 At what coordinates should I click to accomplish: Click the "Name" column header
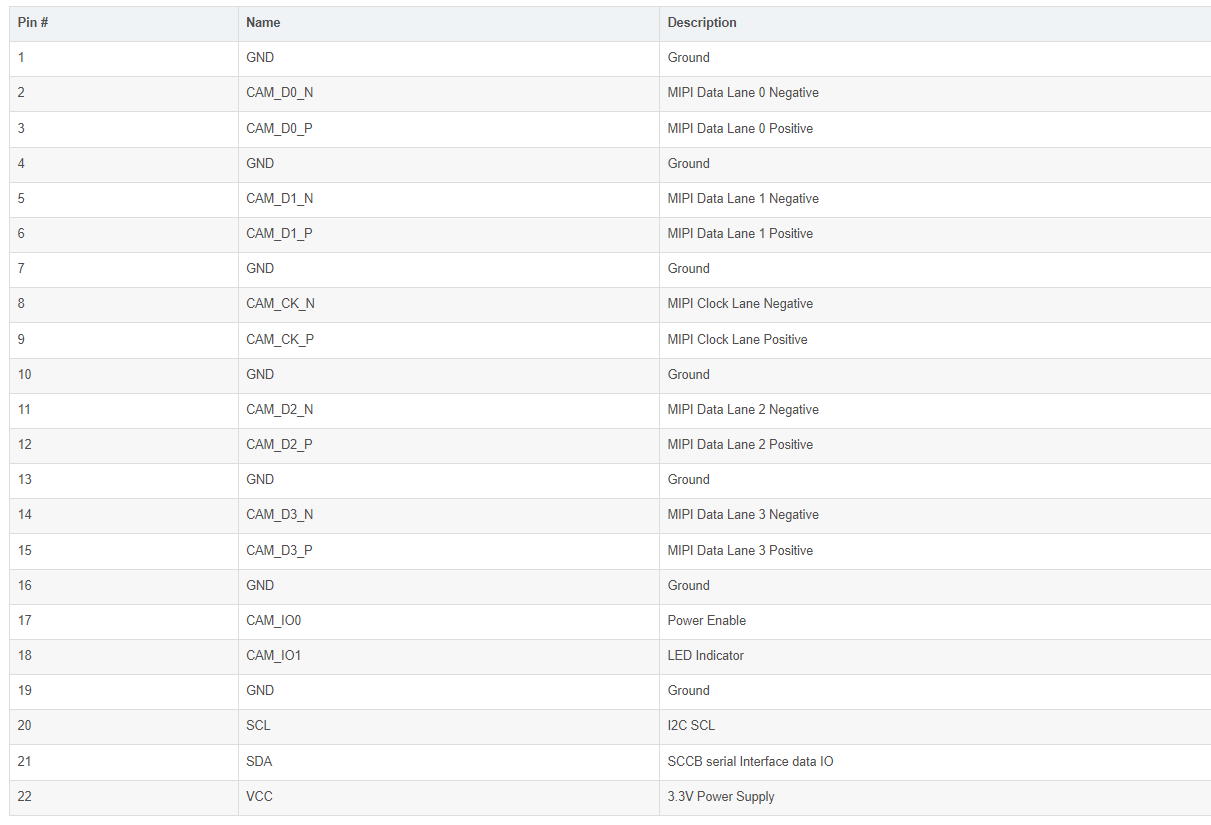(x=263, y=23)
